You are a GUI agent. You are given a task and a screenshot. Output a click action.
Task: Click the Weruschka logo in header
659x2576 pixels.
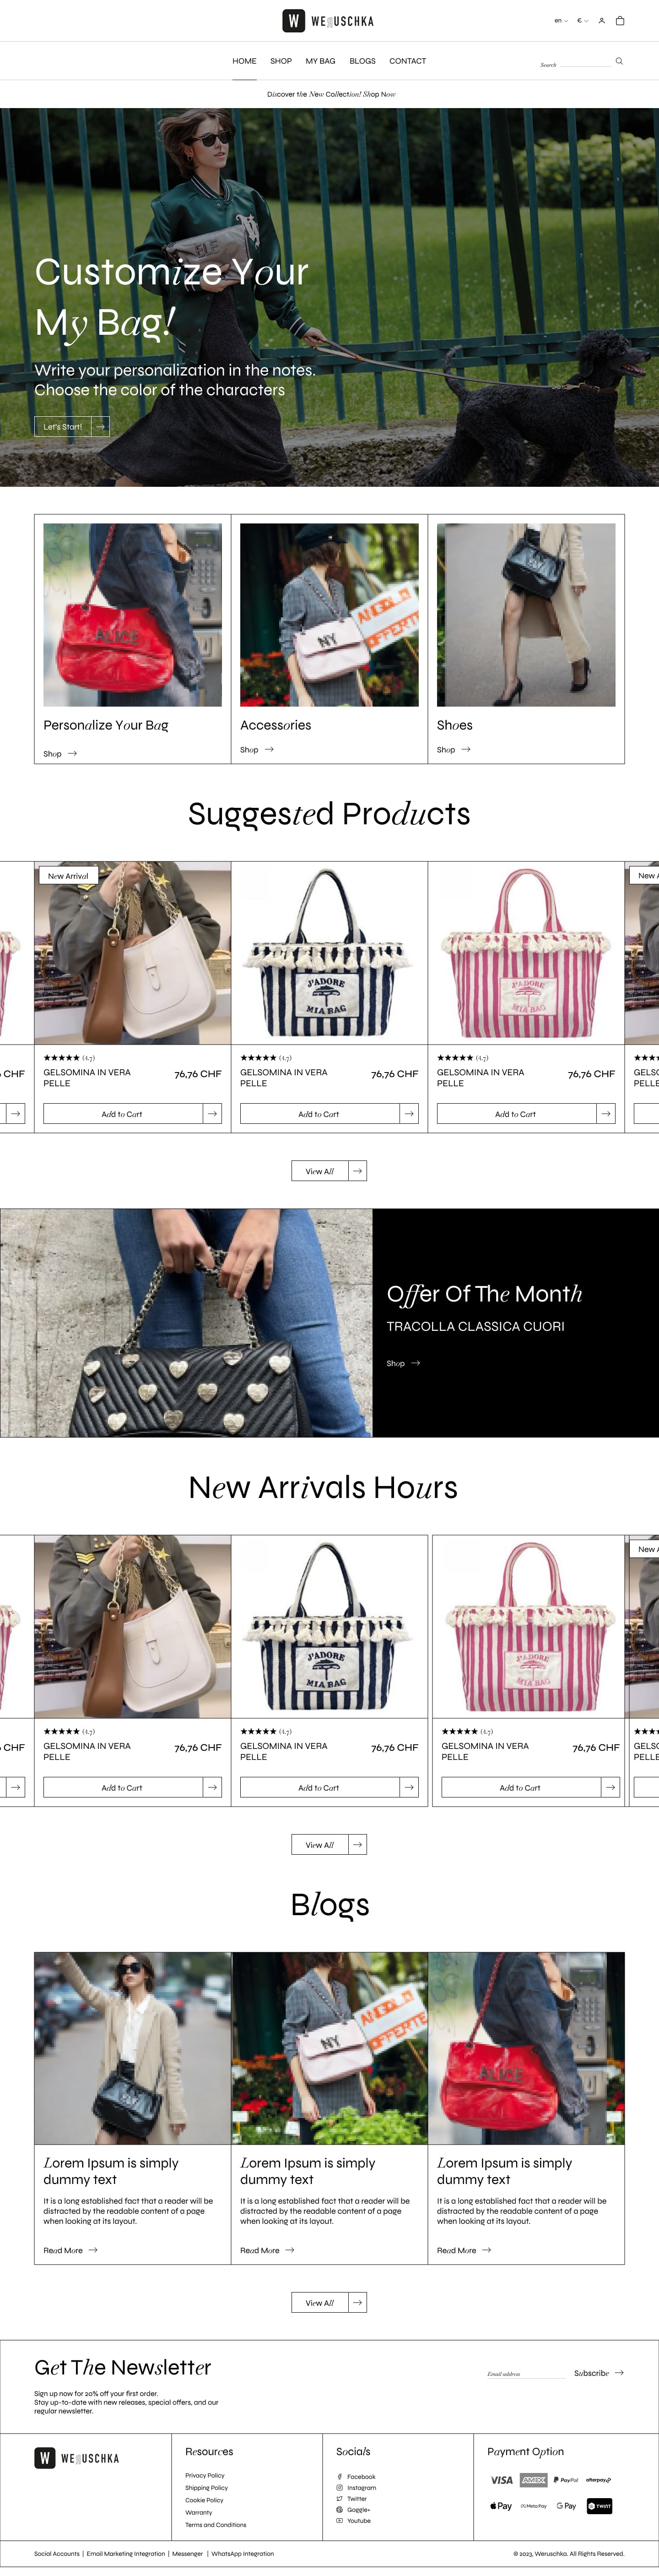coord(328,20)
